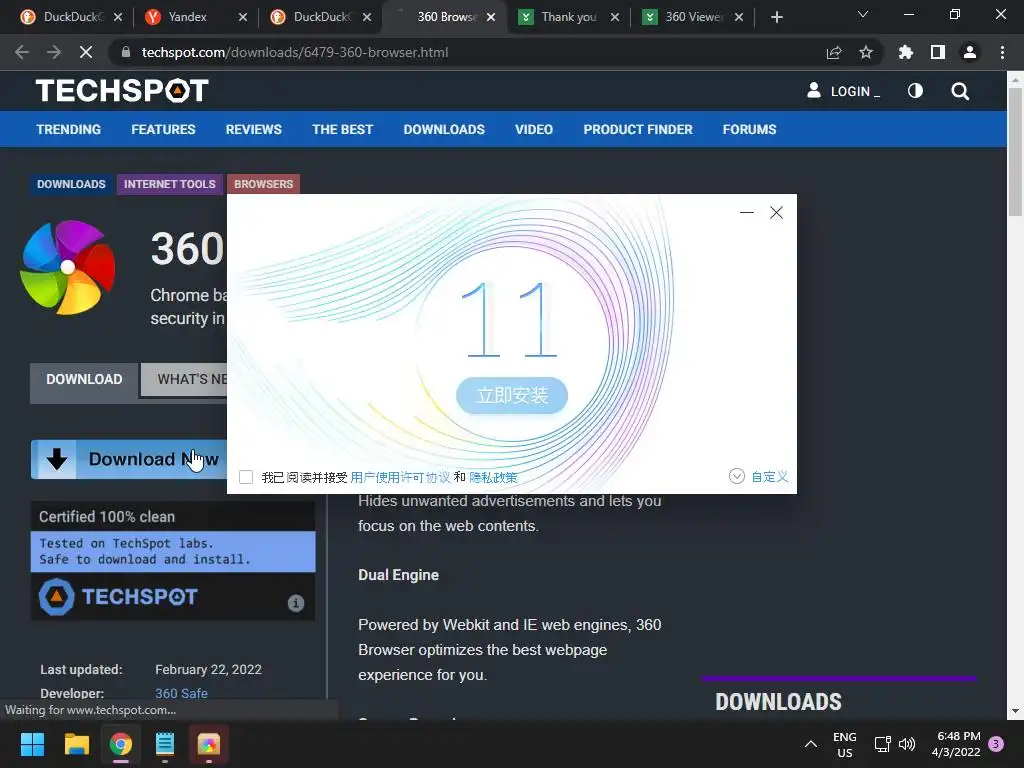
Task: Open the Chrome three-dot menu
Action: coord(1002,52)
